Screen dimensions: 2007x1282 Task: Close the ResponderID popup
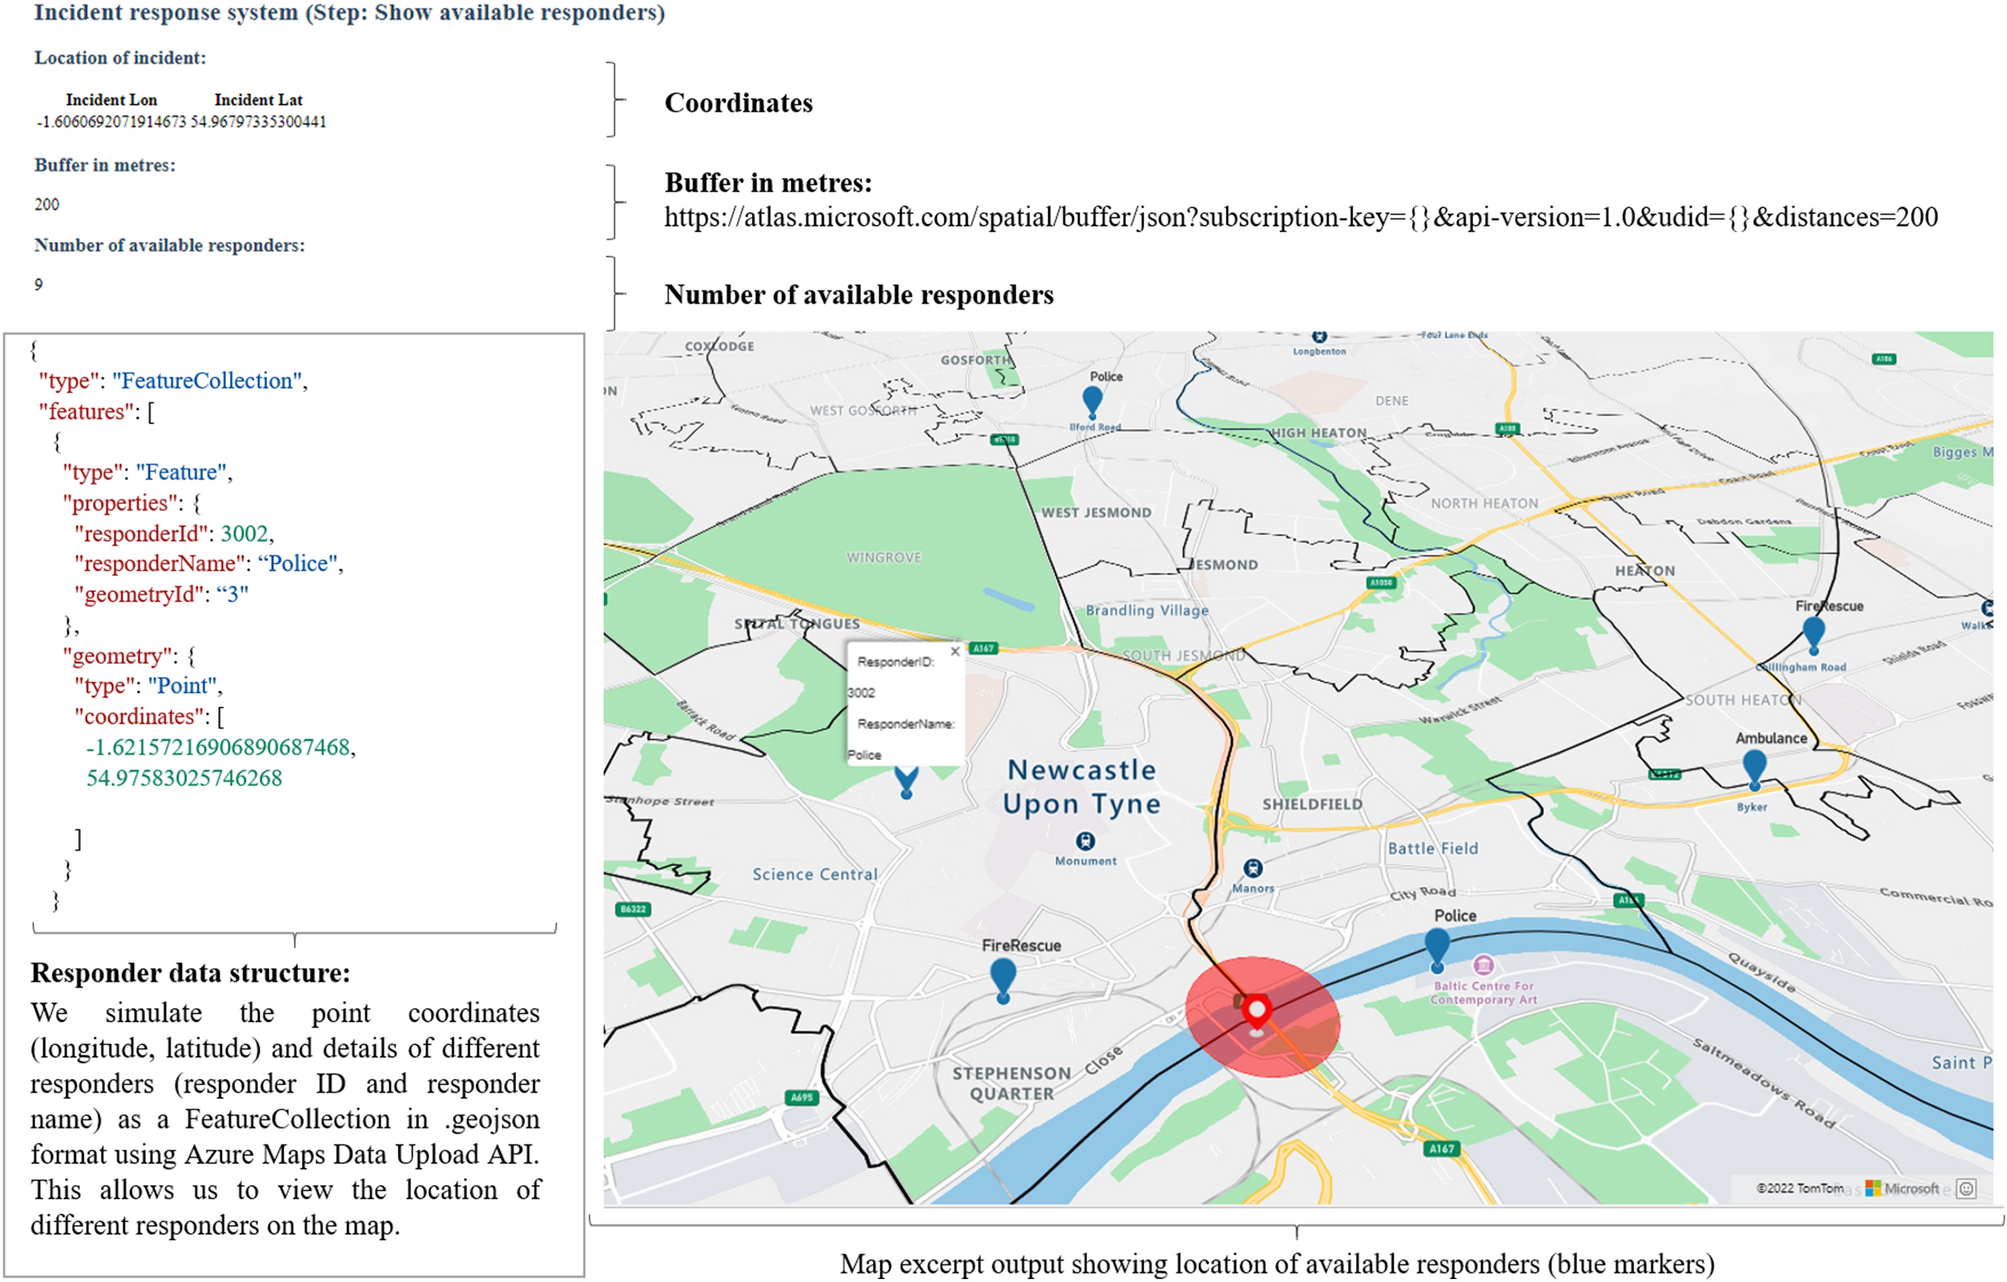(955, 651)
